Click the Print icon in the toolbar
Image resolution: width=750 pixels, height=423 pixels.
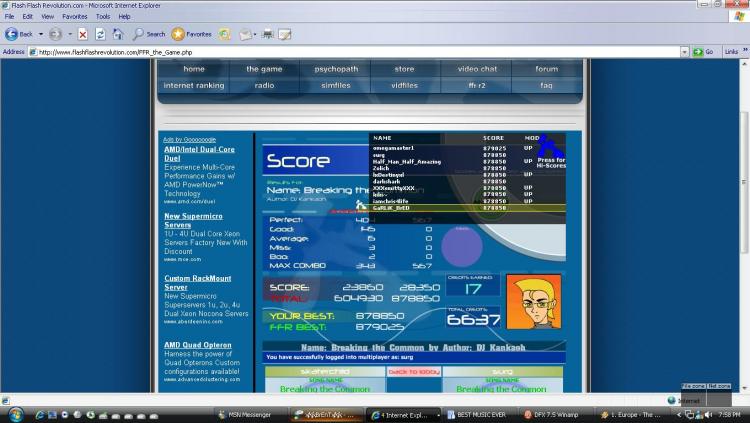tap(267, 34)
